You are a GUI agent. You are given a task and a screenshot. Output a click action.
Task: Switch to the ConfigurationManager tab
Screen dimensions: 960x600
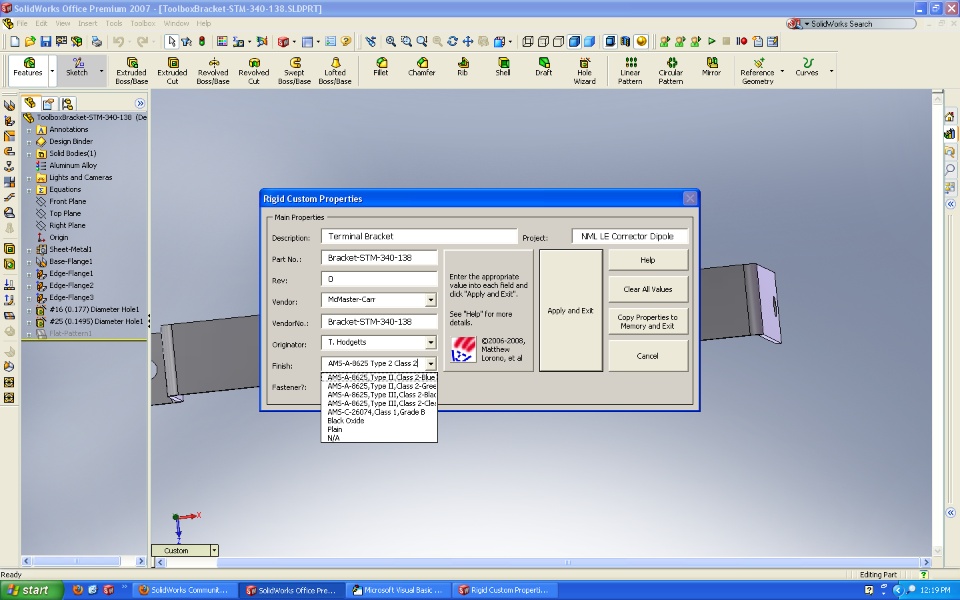[x=67, y=103]
